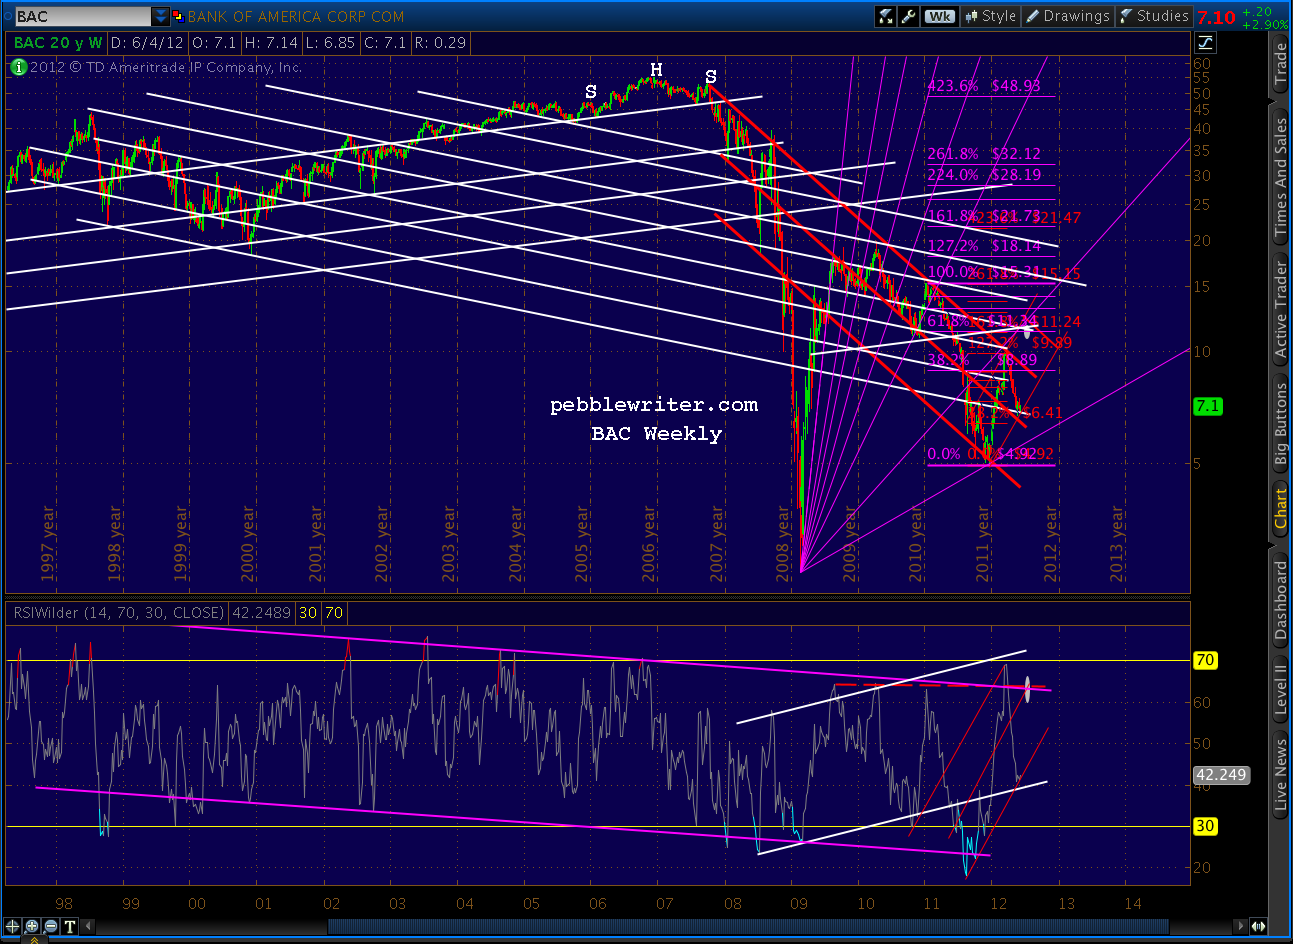The height and width of the screenshot is (944, 1293).
Task: Click the pebblewriter.com text annotation
Action: click(654, 405)
